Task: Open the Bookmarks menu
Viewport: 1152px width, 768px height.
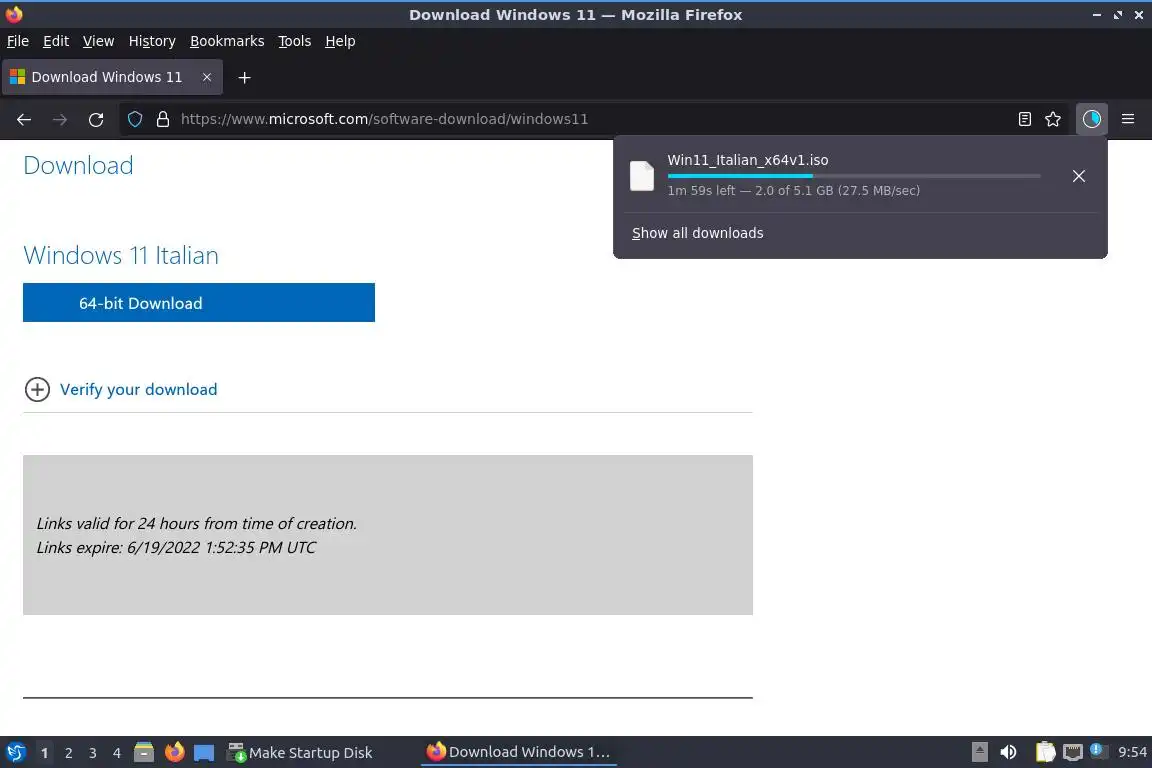Action: tap(227, 41)
